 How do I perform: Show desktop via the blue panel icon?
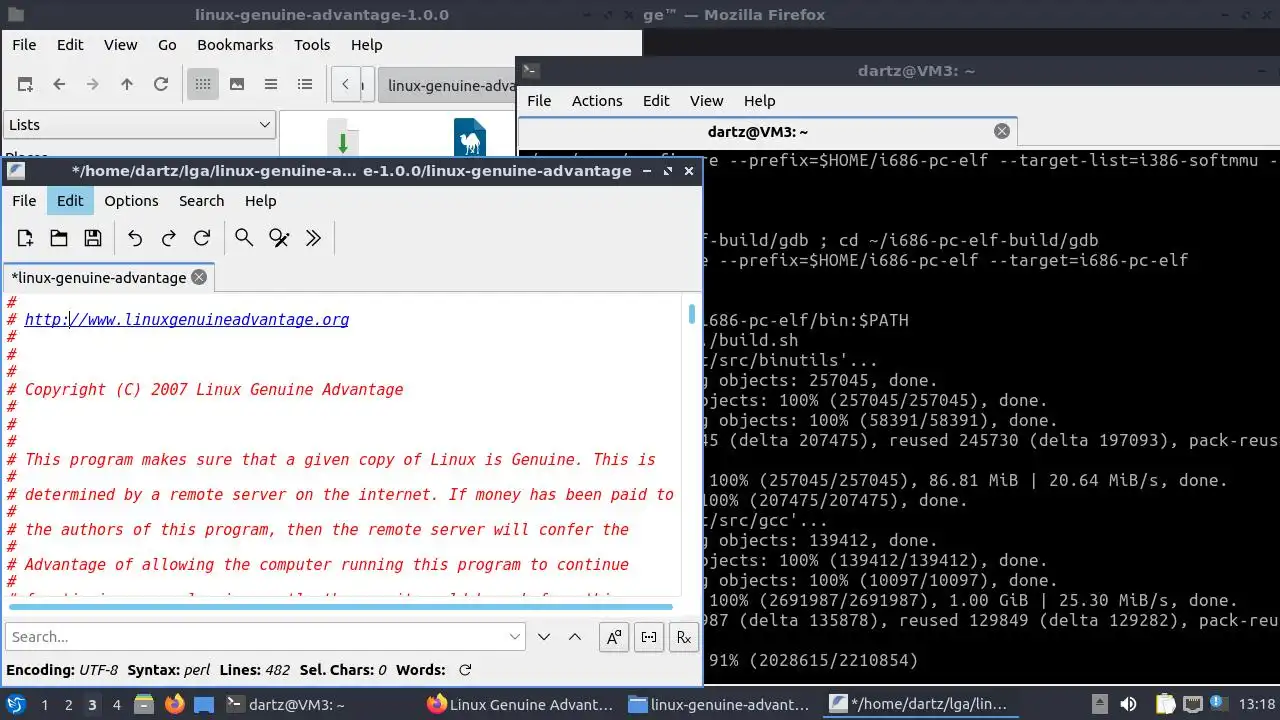point(204,704)
